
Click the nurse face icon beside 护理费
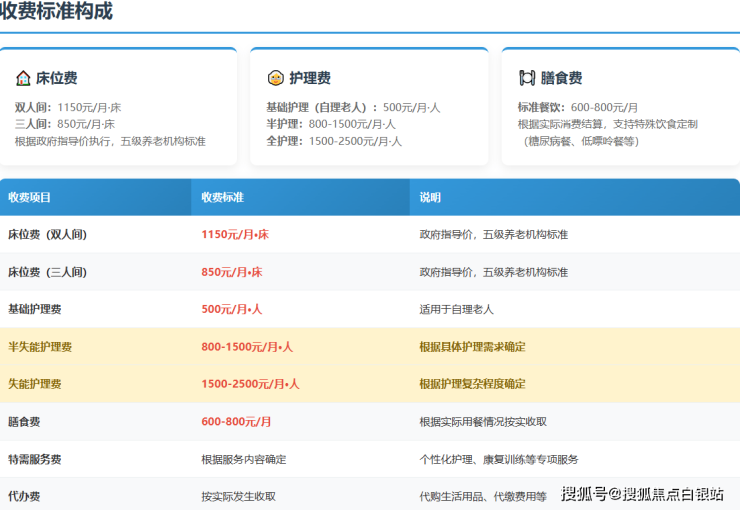(275, 78)
